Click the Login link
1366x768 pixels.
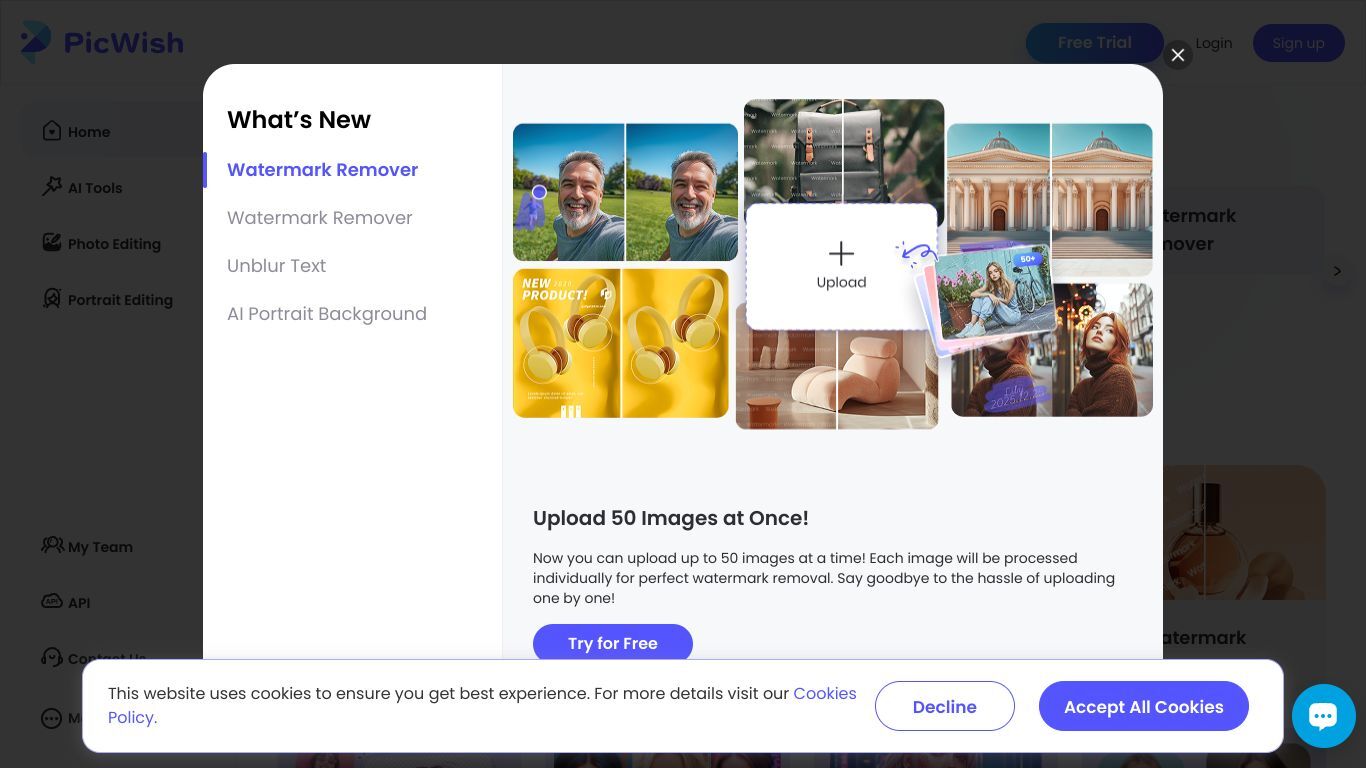pyautogui.click(x=1214, y=43)
